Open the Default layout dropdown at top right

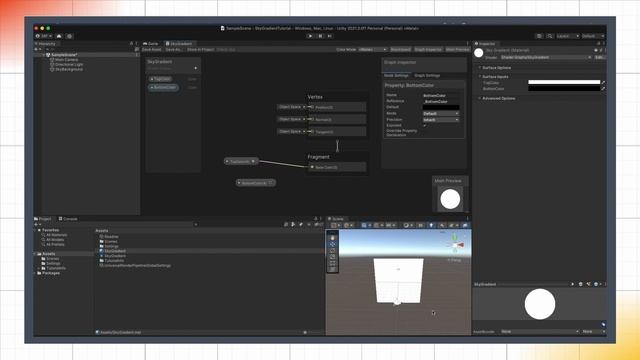pyautogui.click(x=593, y=36)
